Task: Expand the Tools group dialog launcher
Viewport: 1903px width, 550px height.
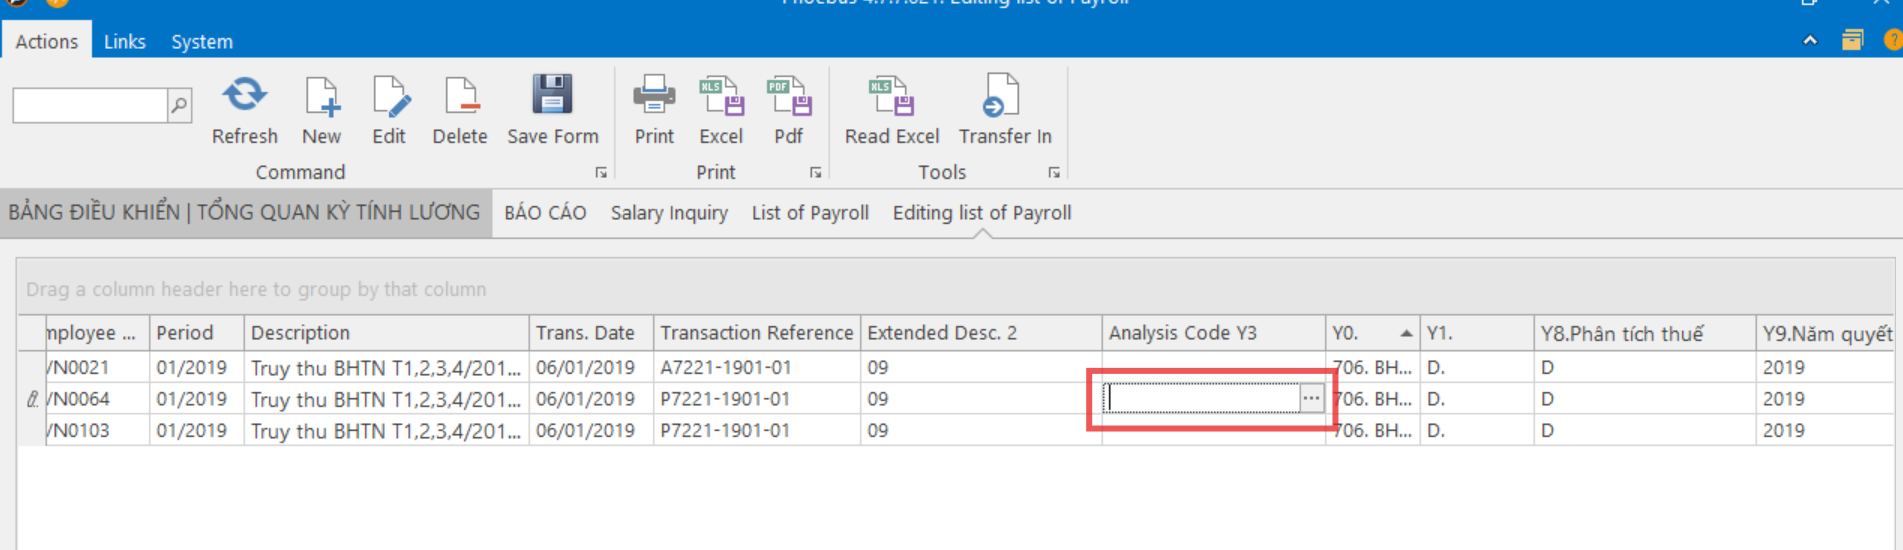Action: pos(1054,173)
